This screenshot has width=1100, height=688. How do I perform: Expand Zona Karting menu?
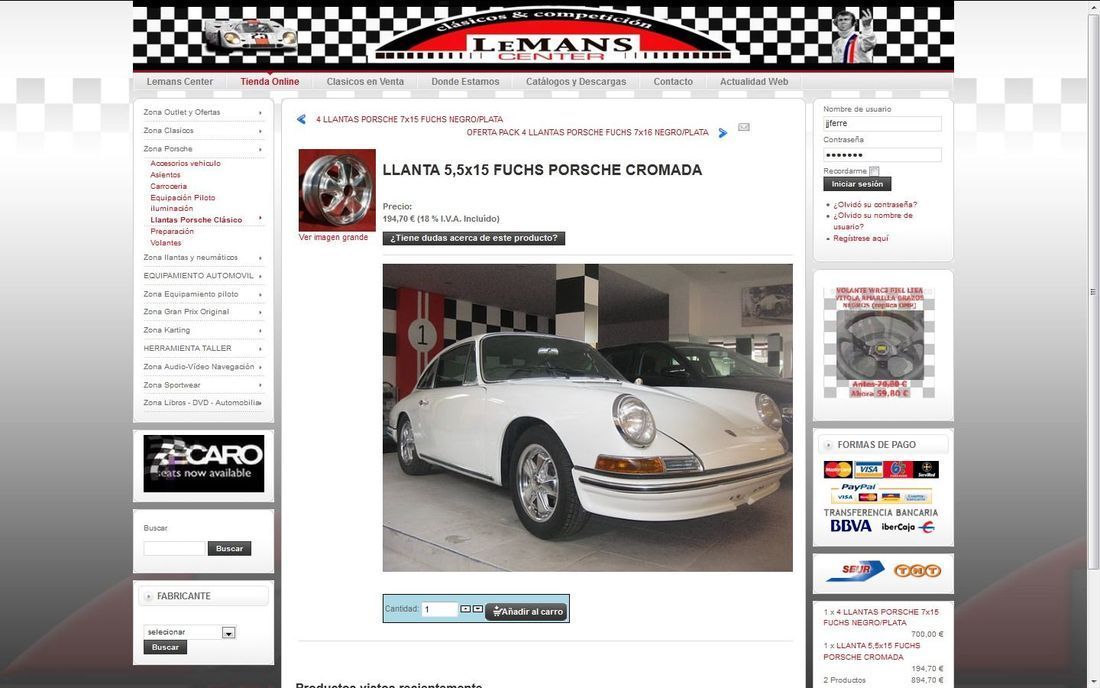click(x=203, y=330)
